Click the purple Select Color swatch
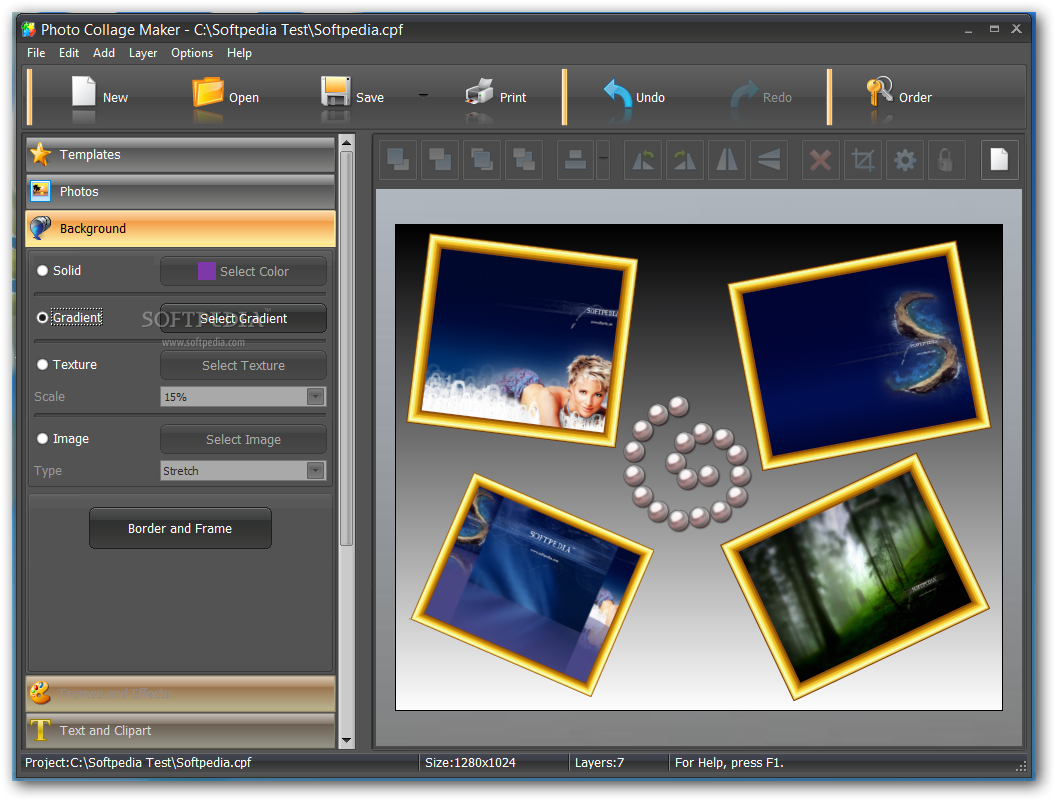The width and height of the screenshot is (1056, 801). click(207, 271)
